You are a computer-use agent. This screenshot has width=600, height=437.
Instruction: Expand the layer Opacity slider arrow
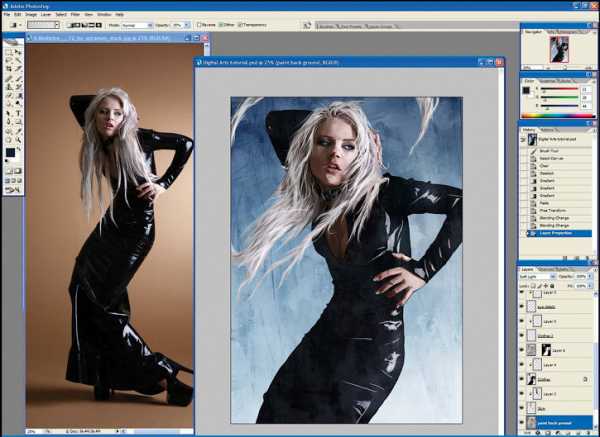pyautogui.click(x=589, y=277)
